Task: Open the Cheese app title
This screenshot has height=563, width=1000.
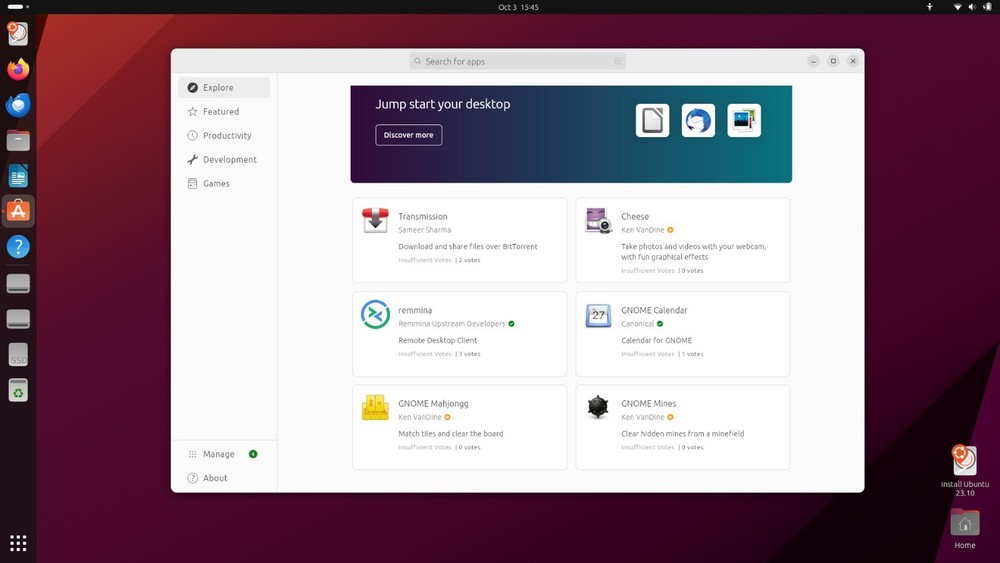Action: pos(635,217)
